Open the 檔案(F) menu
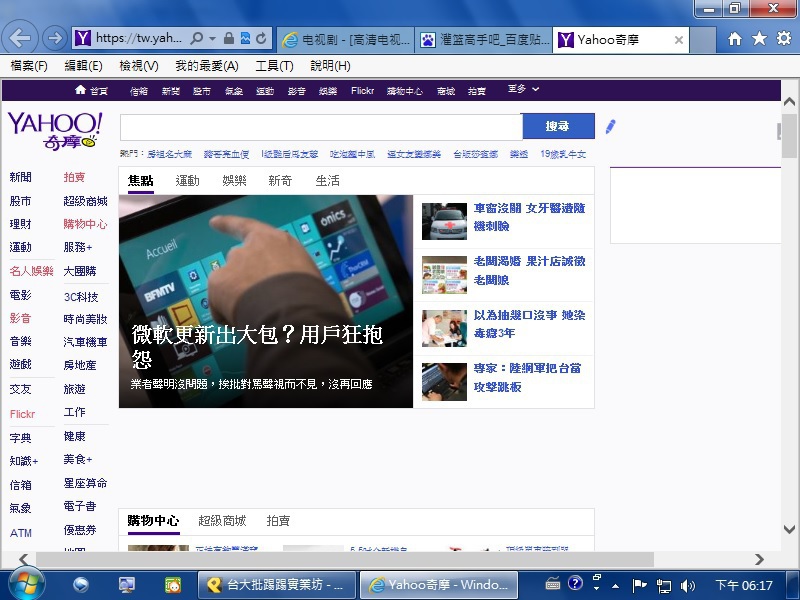 pos(29,66)
